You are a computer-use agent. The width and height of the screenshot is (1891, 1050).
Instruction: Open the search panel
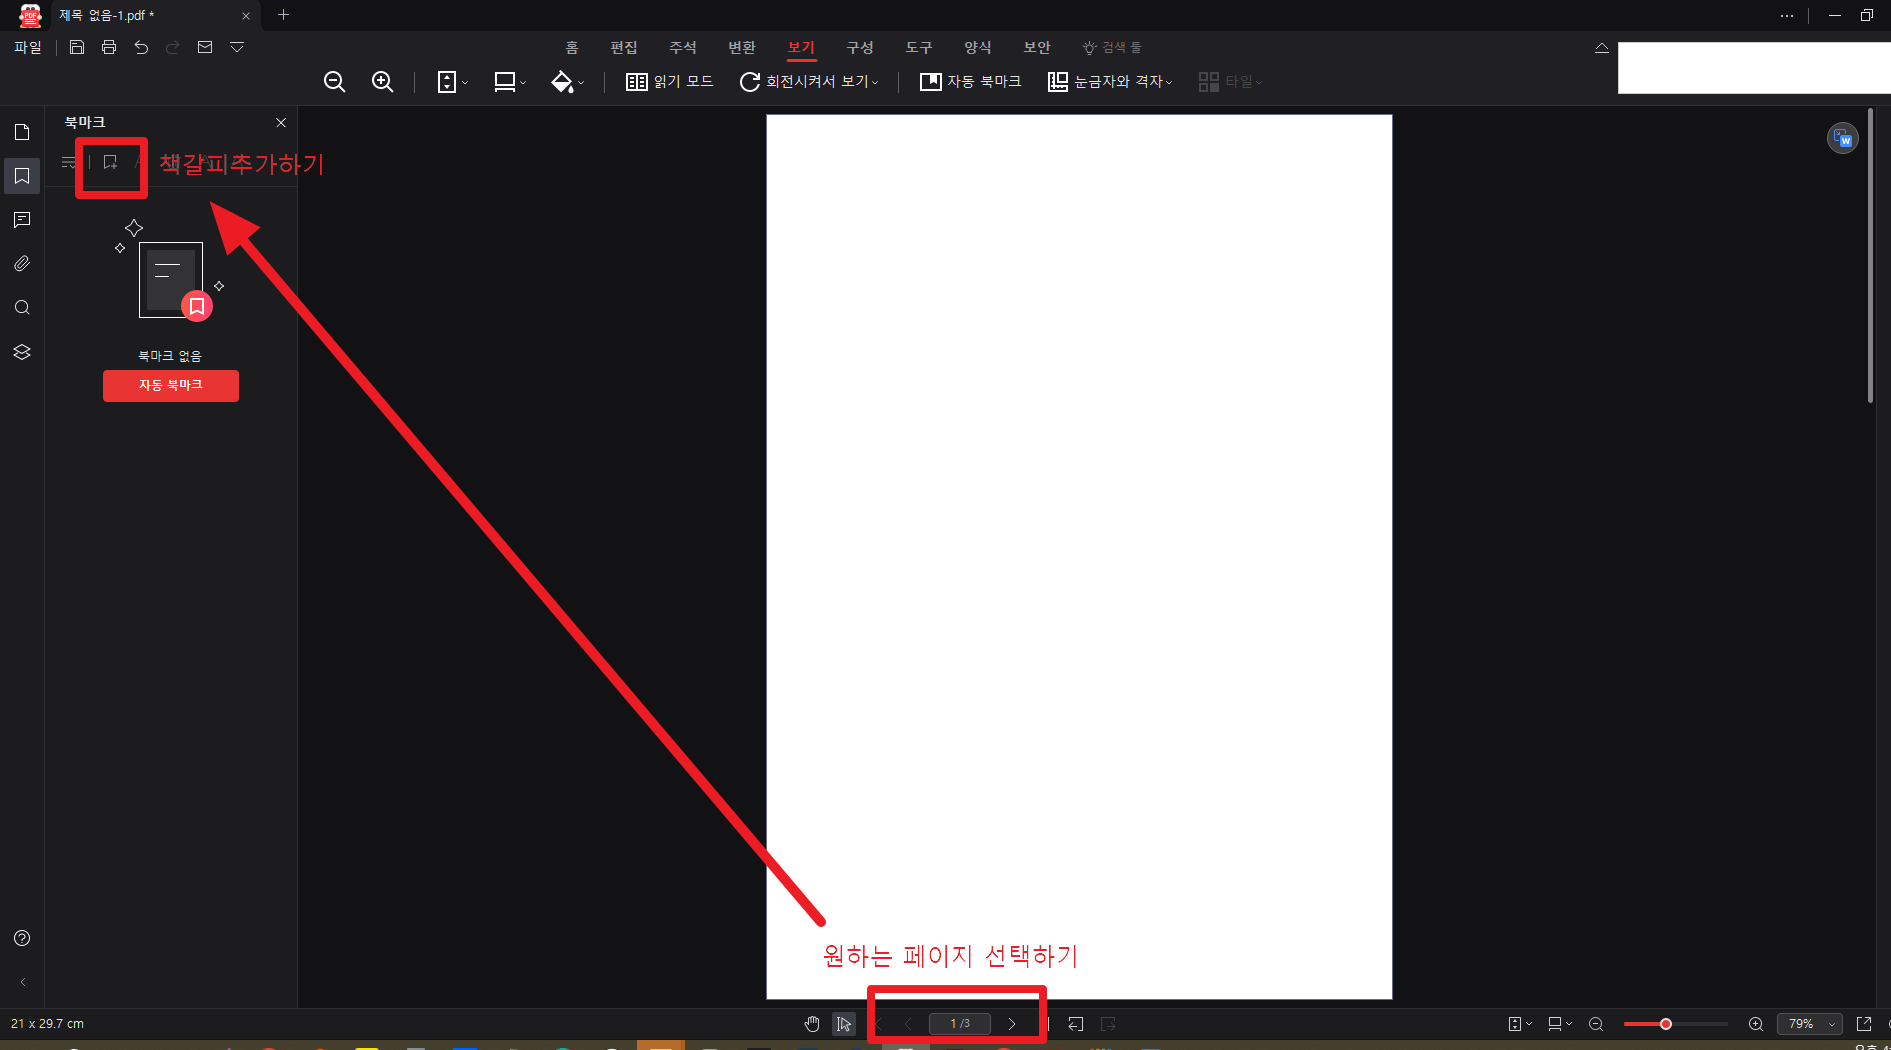point(21,308)
